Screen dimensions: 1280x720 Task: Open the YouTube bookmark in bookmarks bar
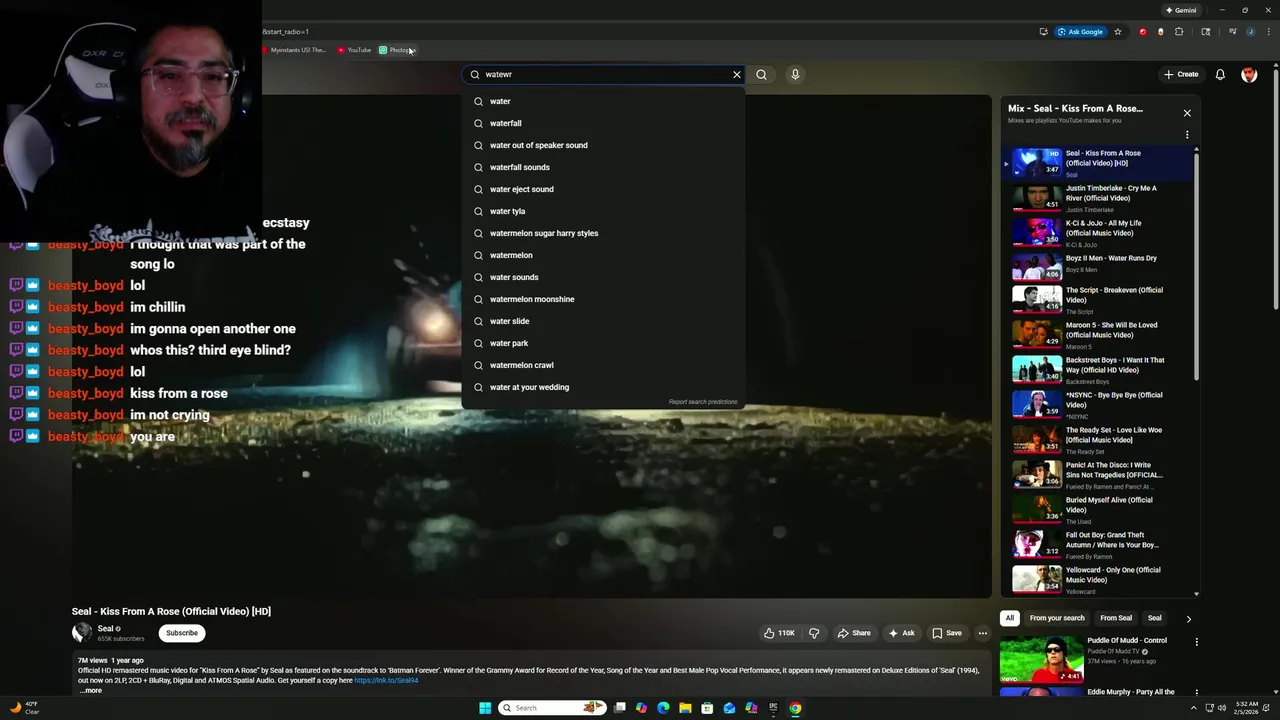pos(354,50)
